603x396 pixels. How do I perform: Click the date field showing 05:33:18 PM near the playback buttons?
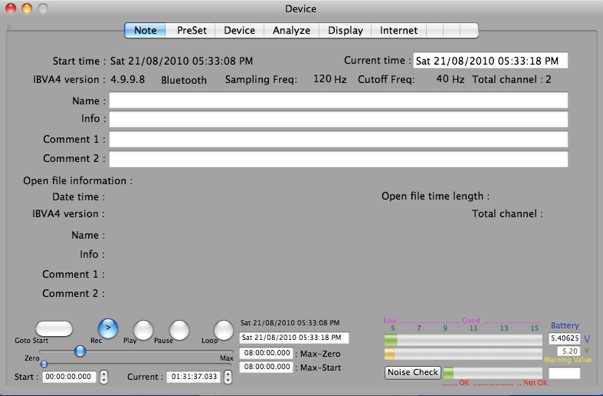[294, 338]
